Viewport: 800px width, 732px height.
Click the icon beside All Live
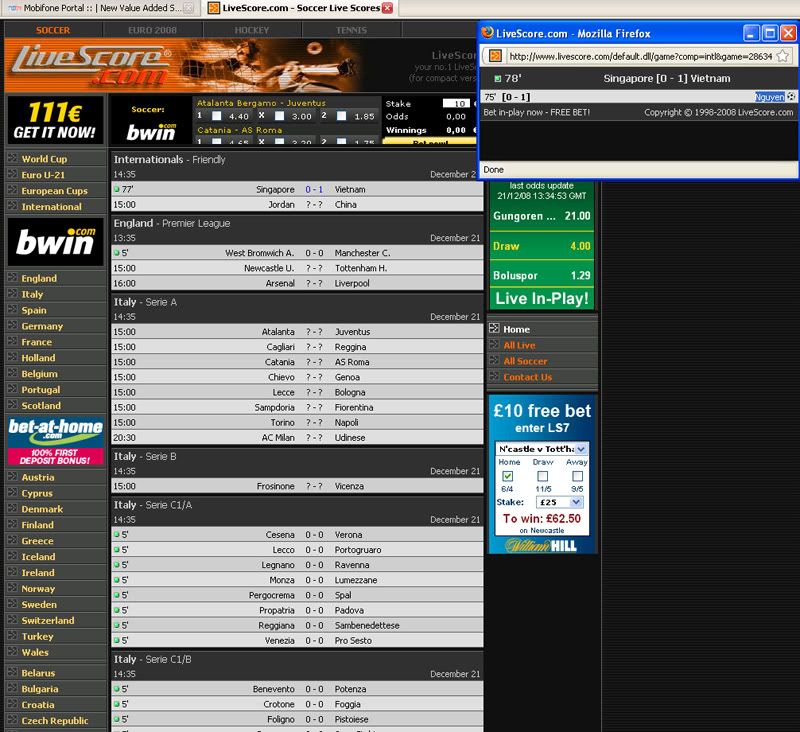coord(494,344)
